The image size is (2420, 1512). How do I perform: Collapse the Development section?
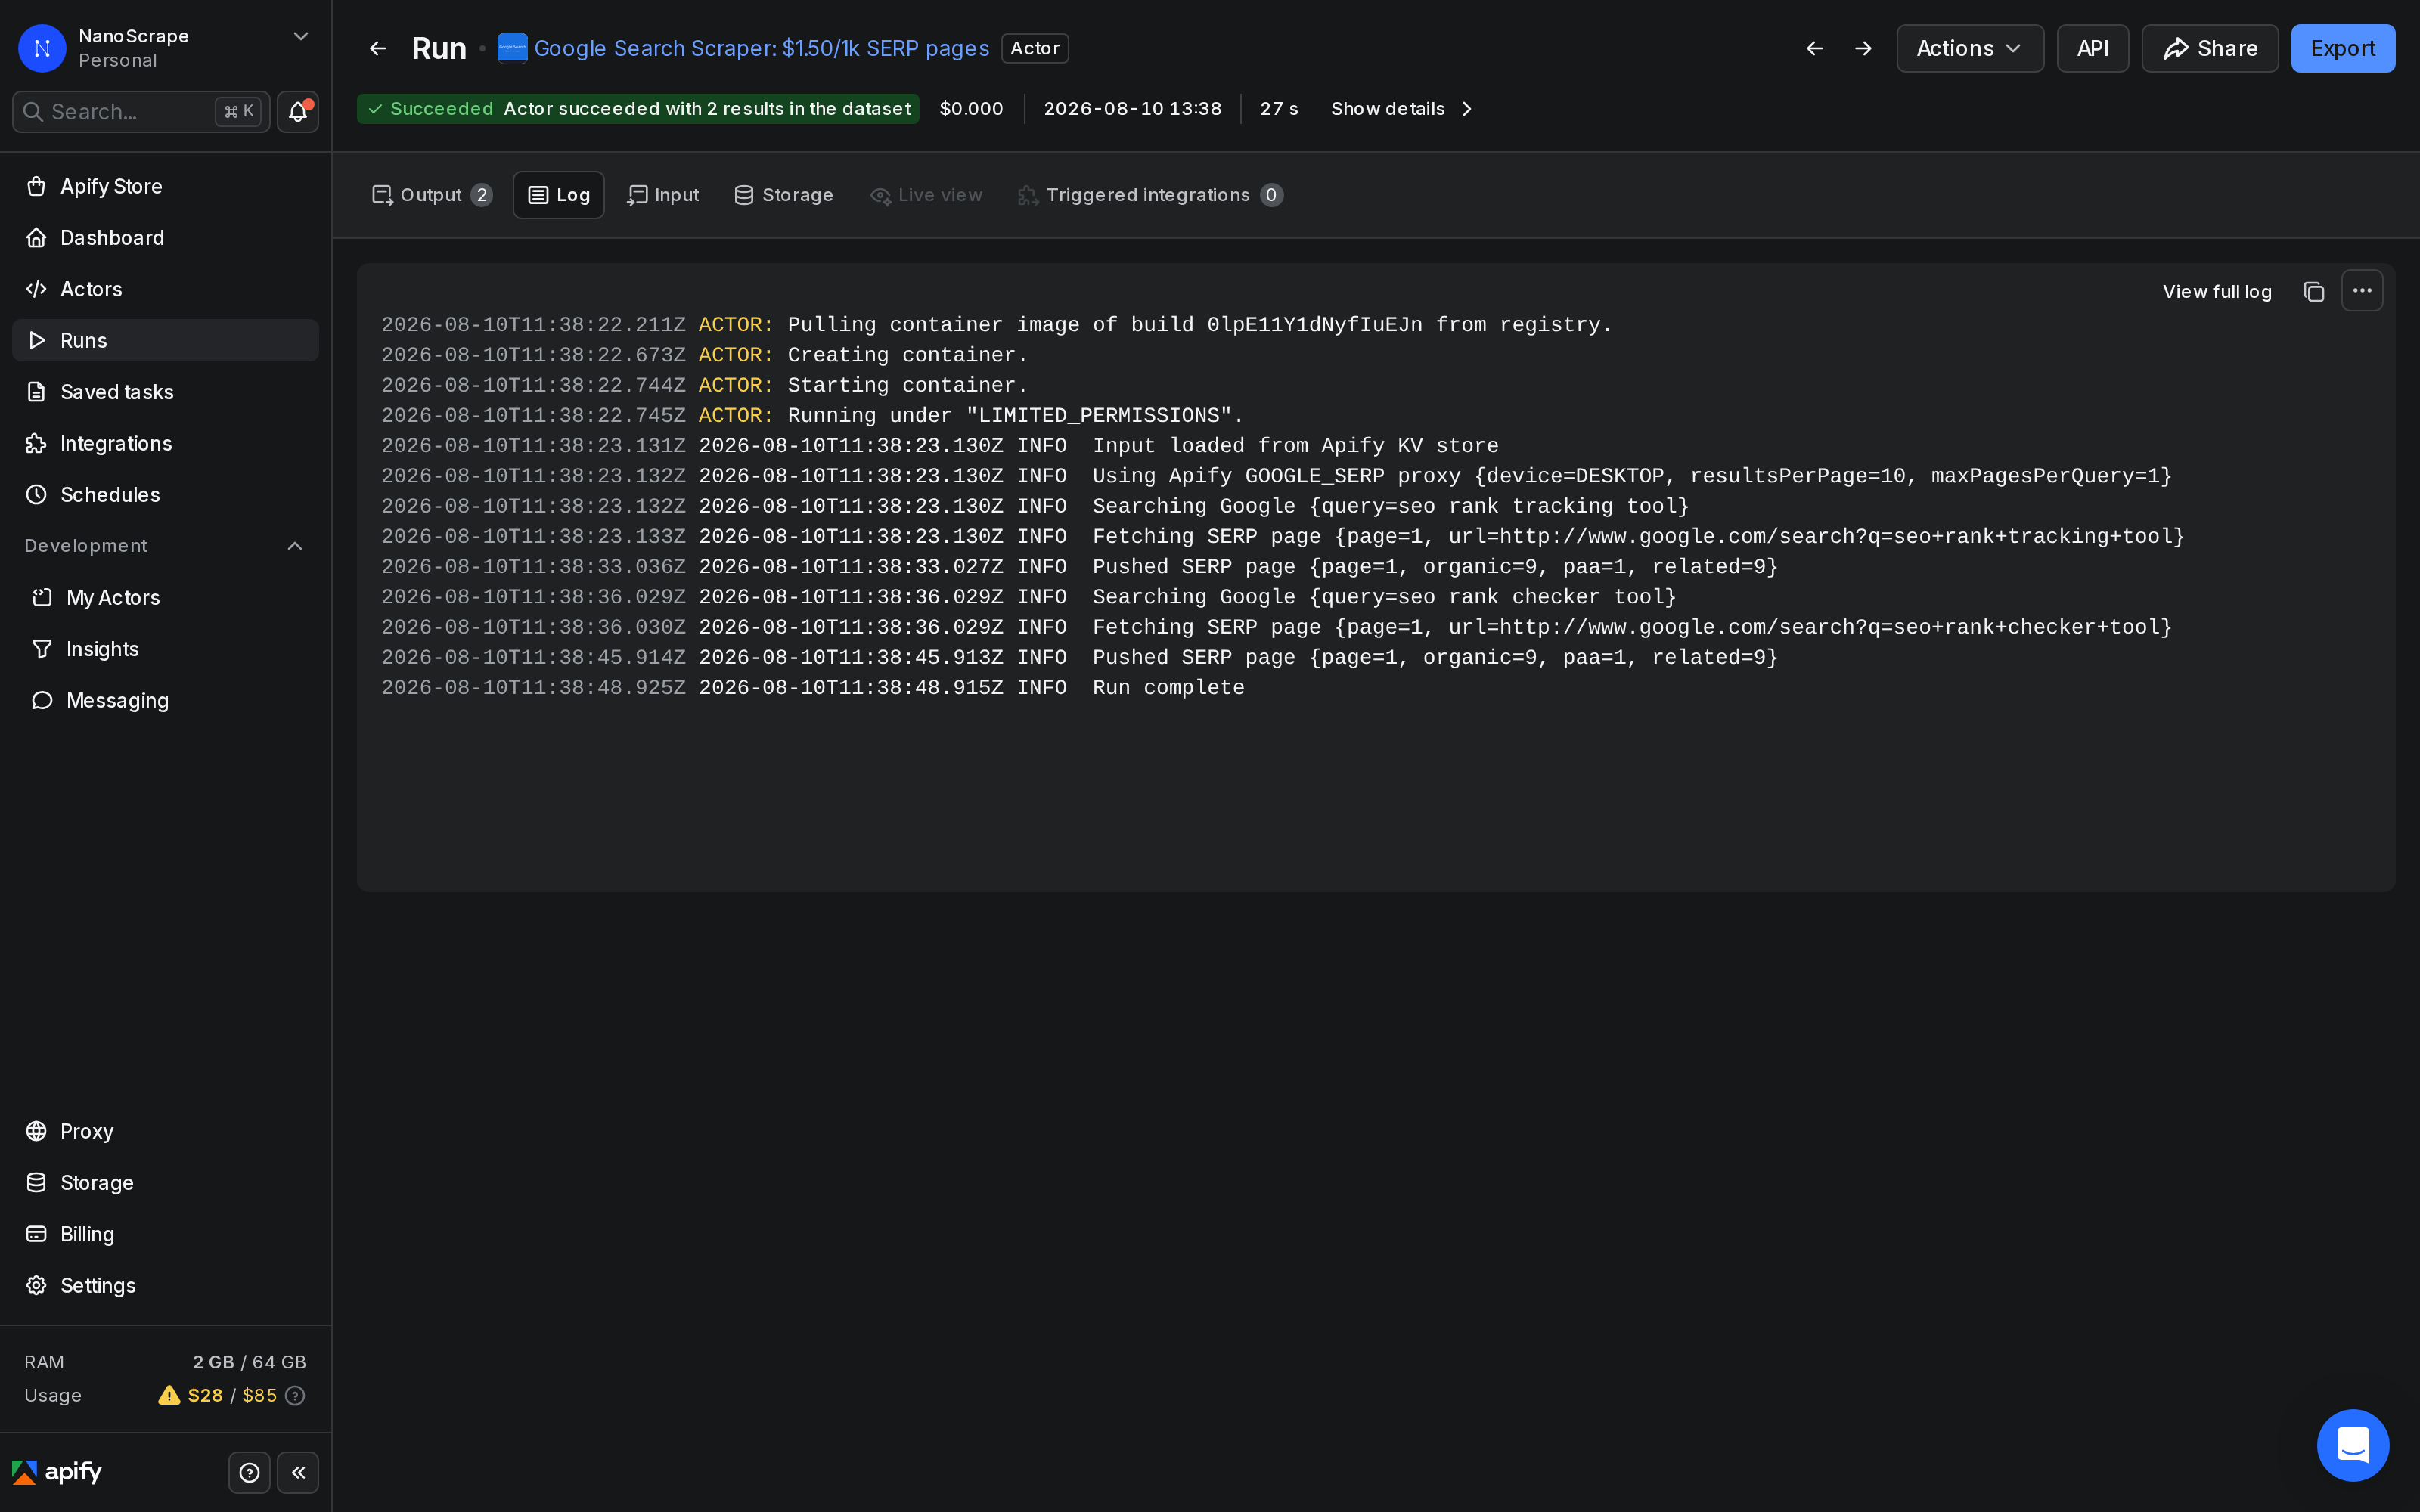point(294,545)
